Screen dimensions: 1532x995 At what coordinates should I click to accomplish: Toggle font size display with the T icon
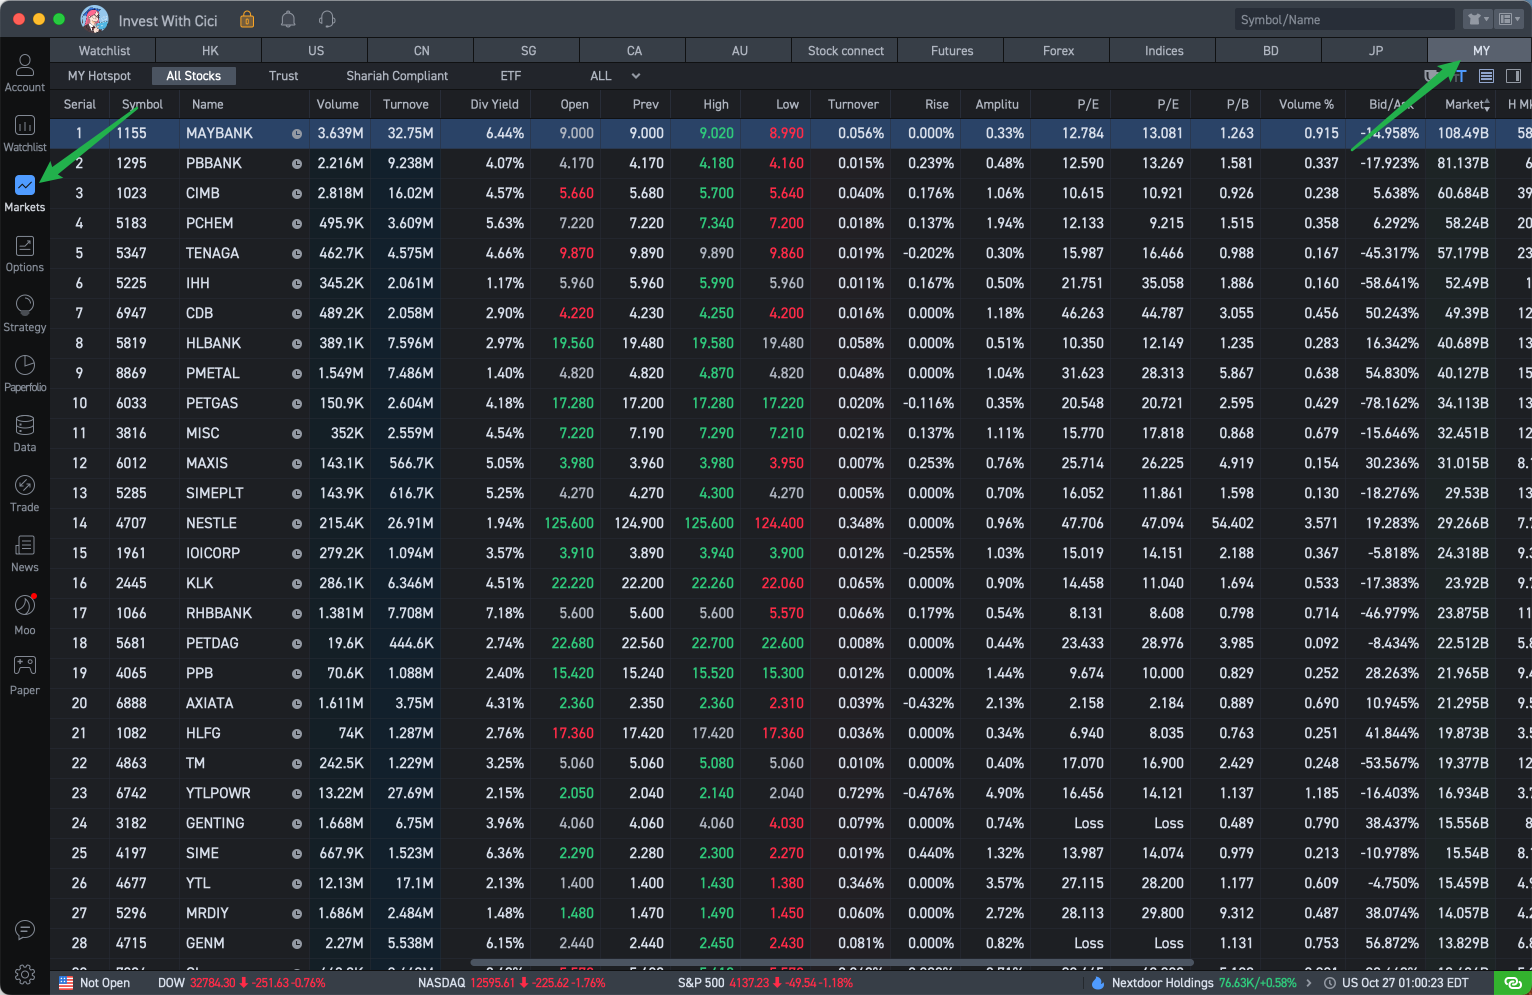[1463, 75]
